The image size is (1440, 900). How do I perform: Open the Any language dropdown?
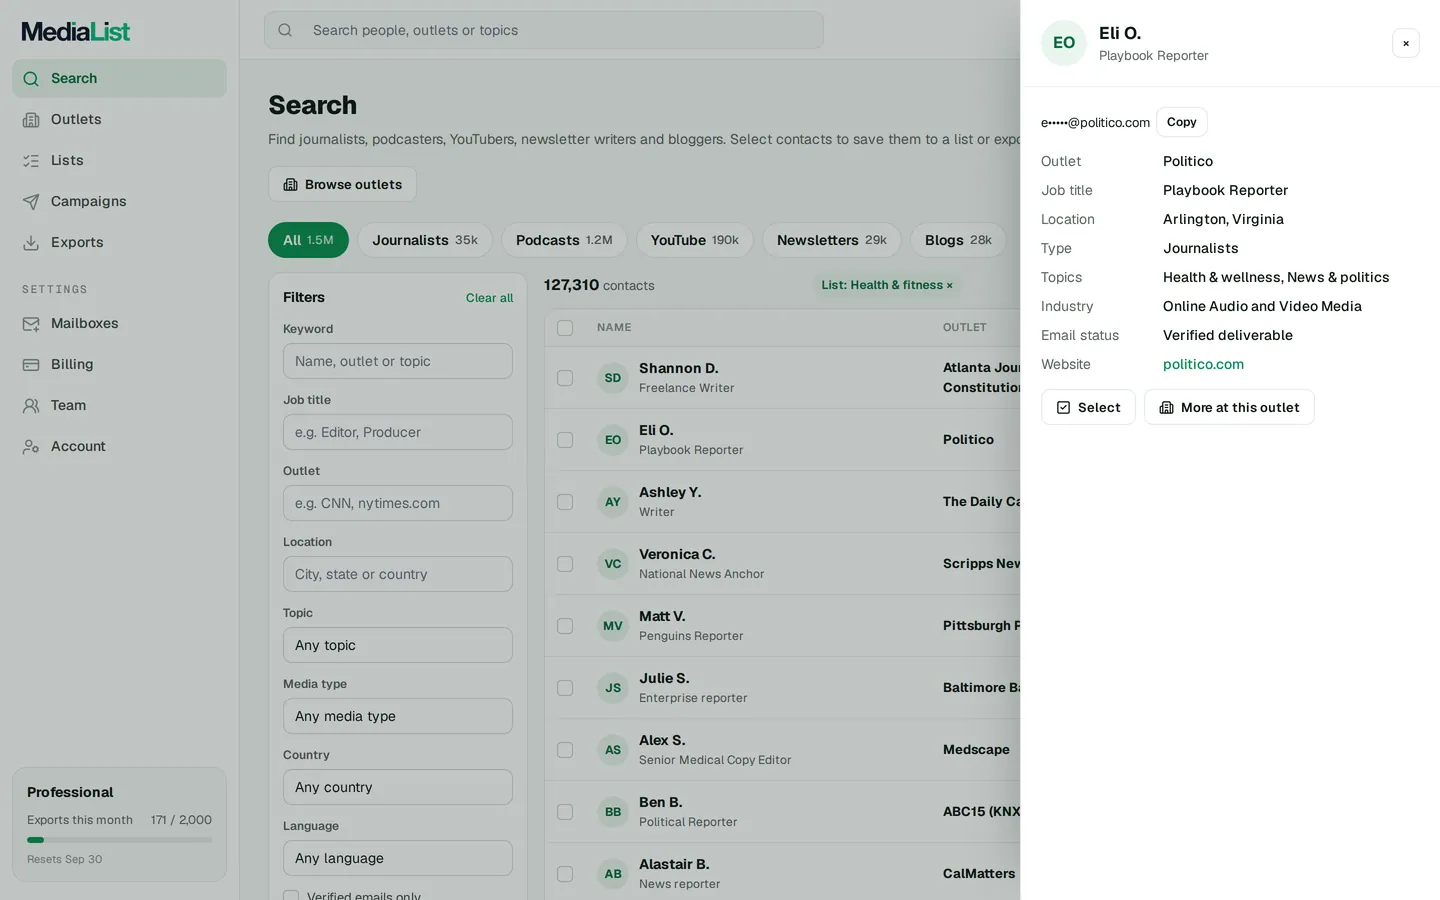(398, 858)
